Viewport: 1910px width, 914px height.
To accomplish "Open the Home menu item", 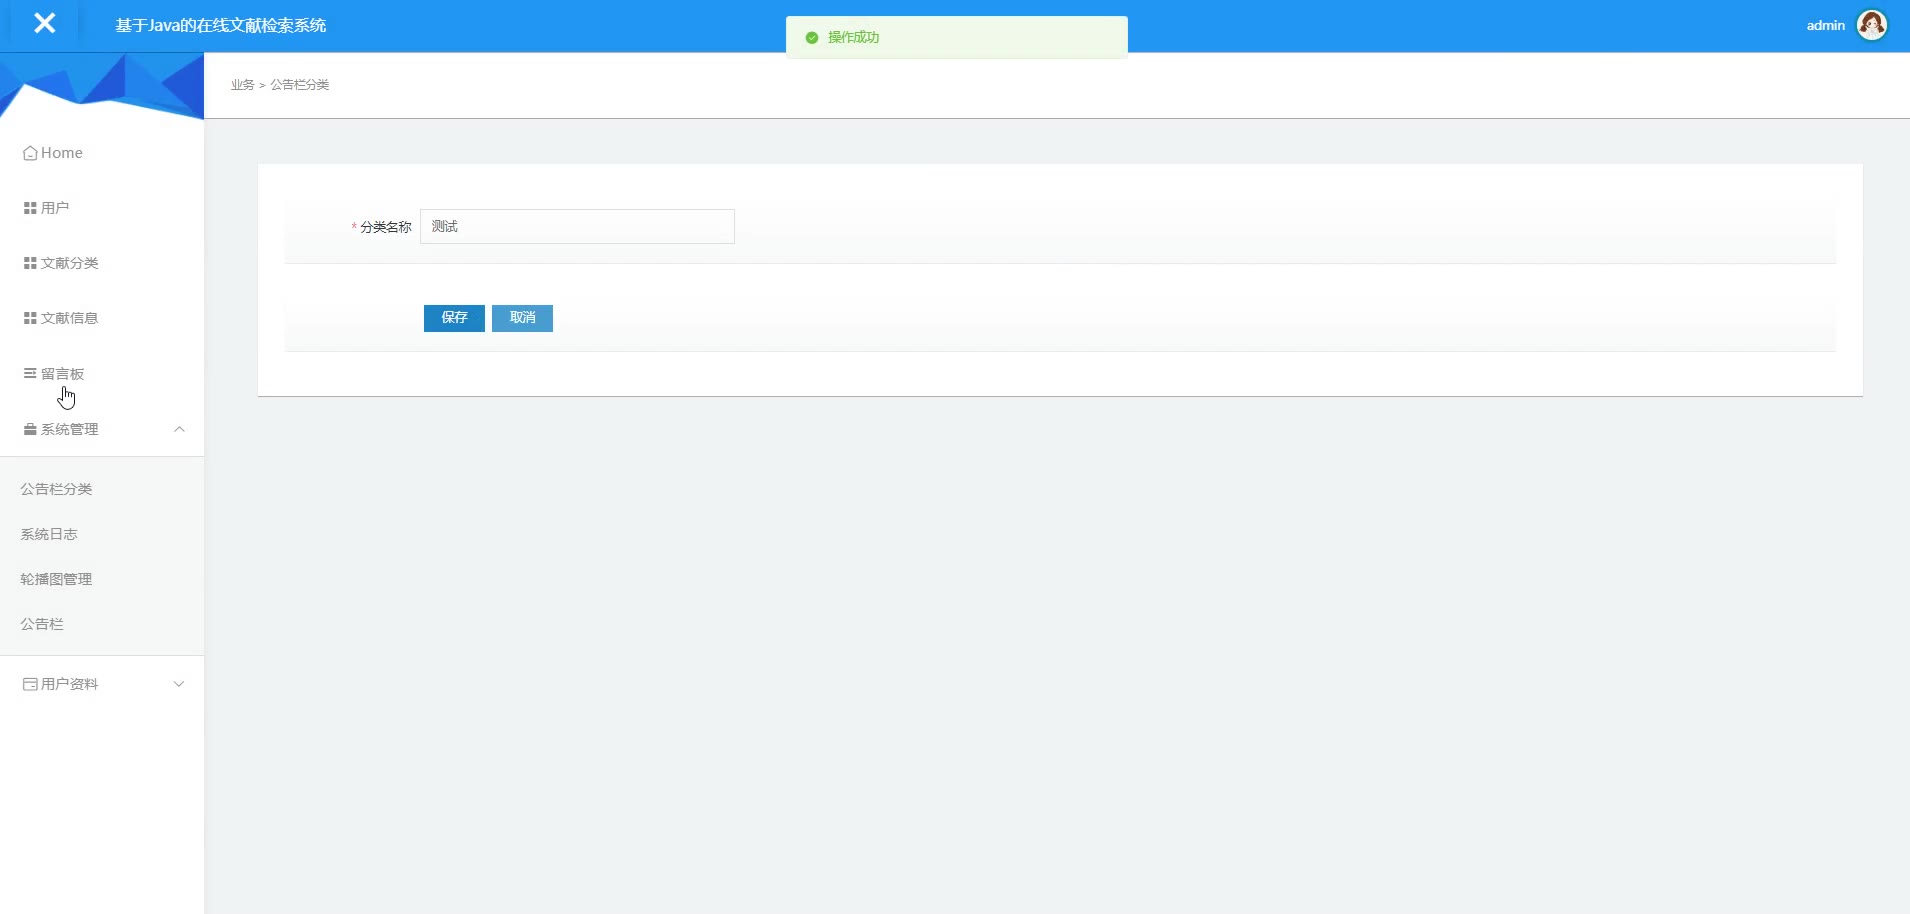I will pos(102,153).
